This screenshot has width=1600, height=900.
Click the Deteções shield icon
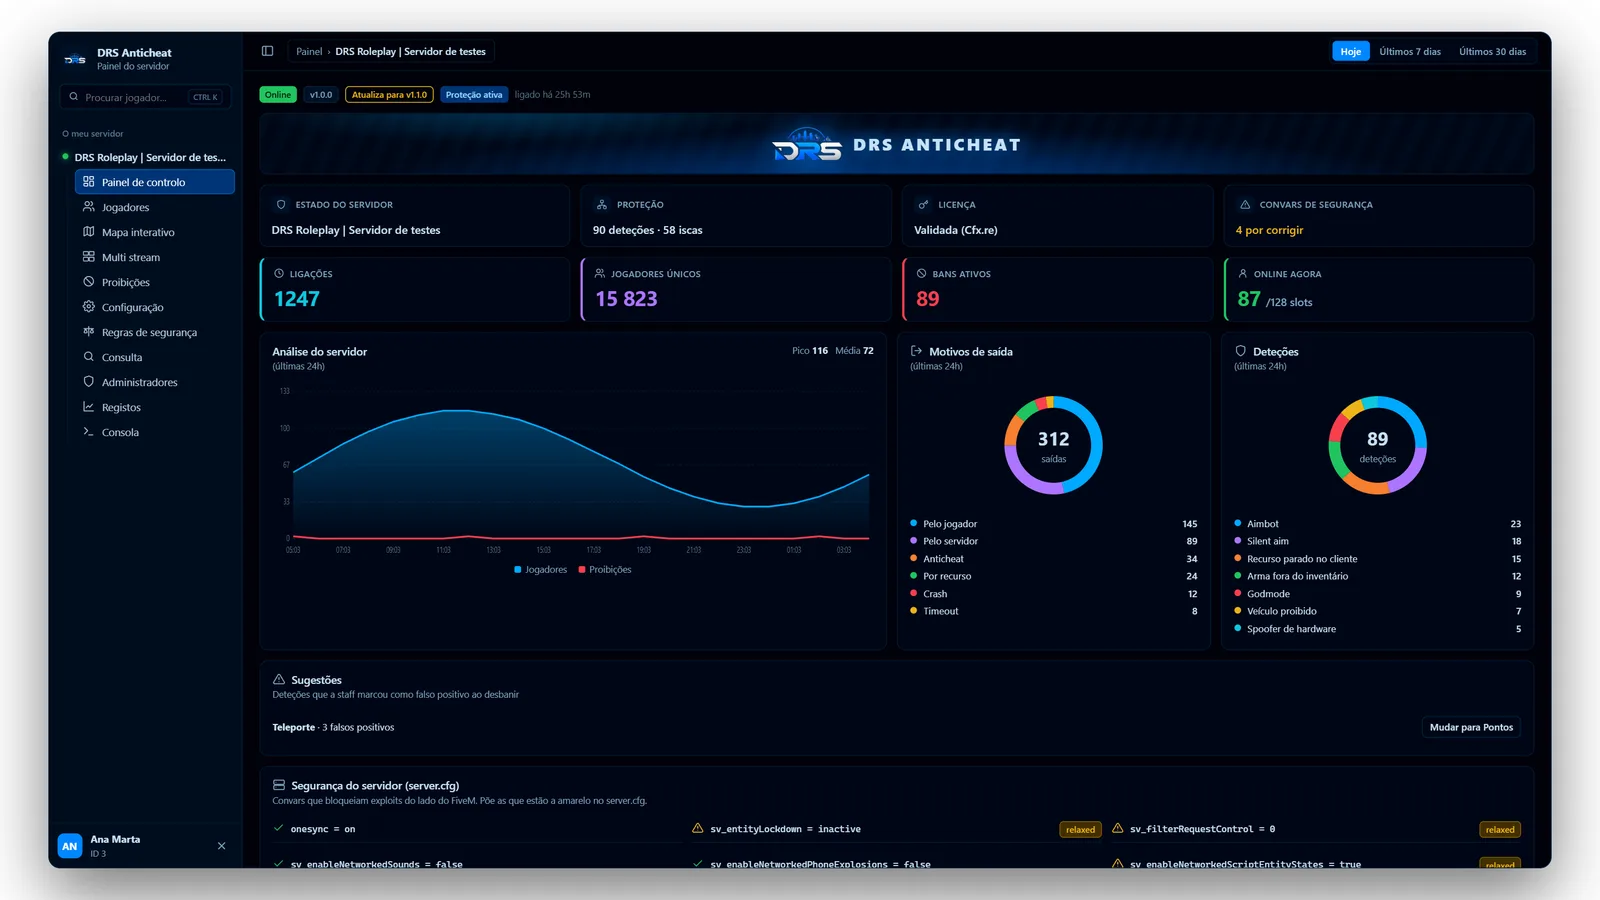[1240, 351]
